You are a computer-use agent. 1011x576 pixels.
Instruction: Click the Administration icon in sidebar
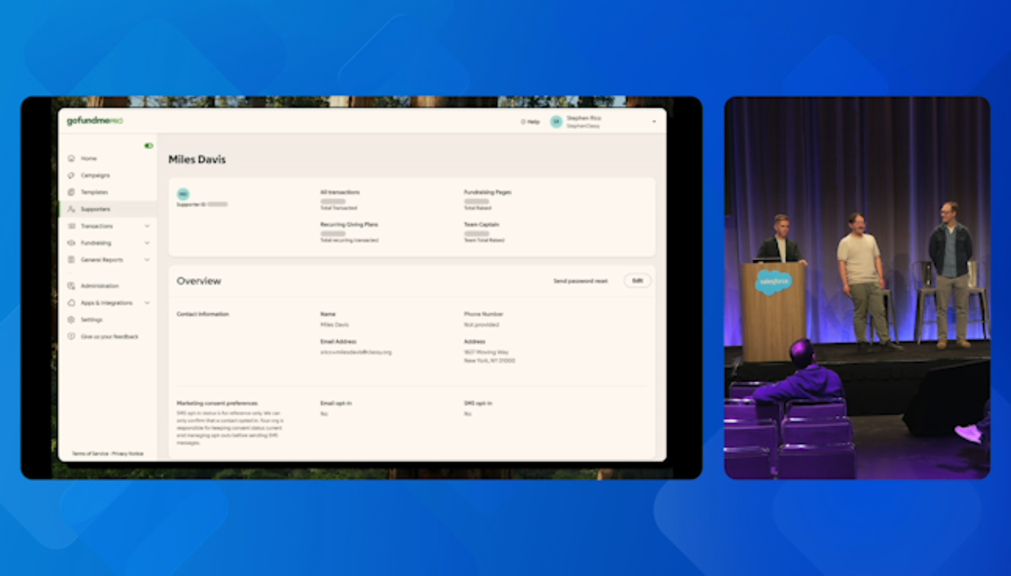71,286
